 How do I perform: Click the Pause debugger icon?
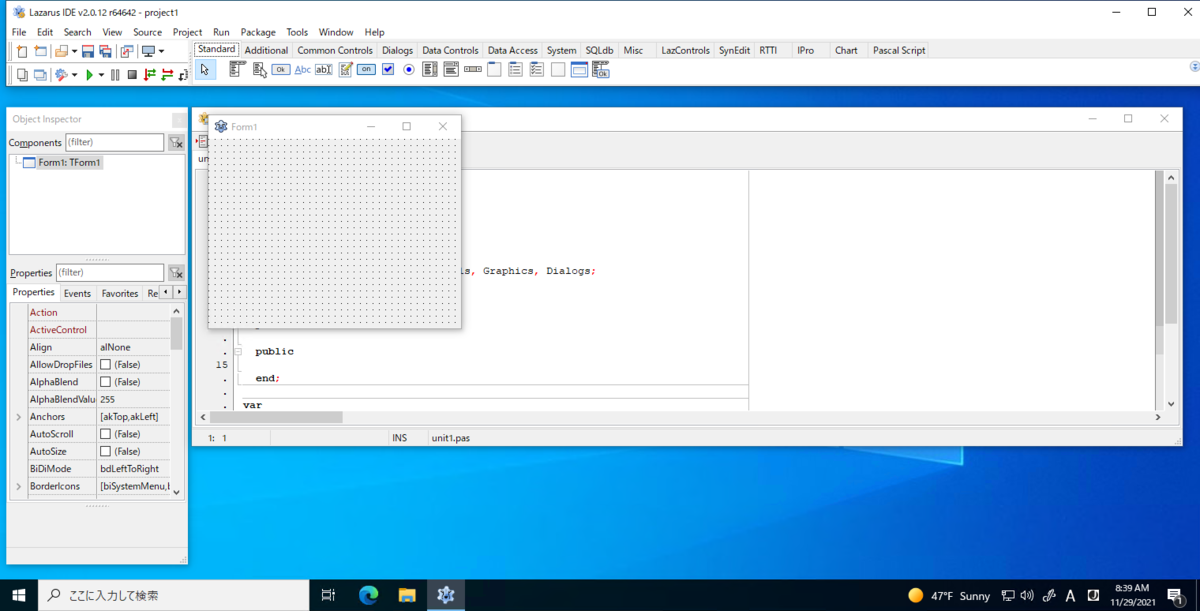(x=115, y=75)
